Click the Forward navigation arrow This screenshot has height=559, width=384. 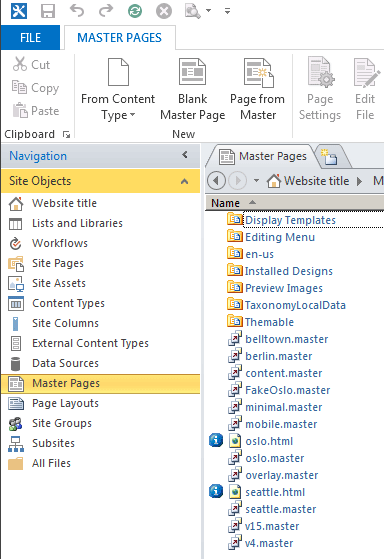coord(237,181)
